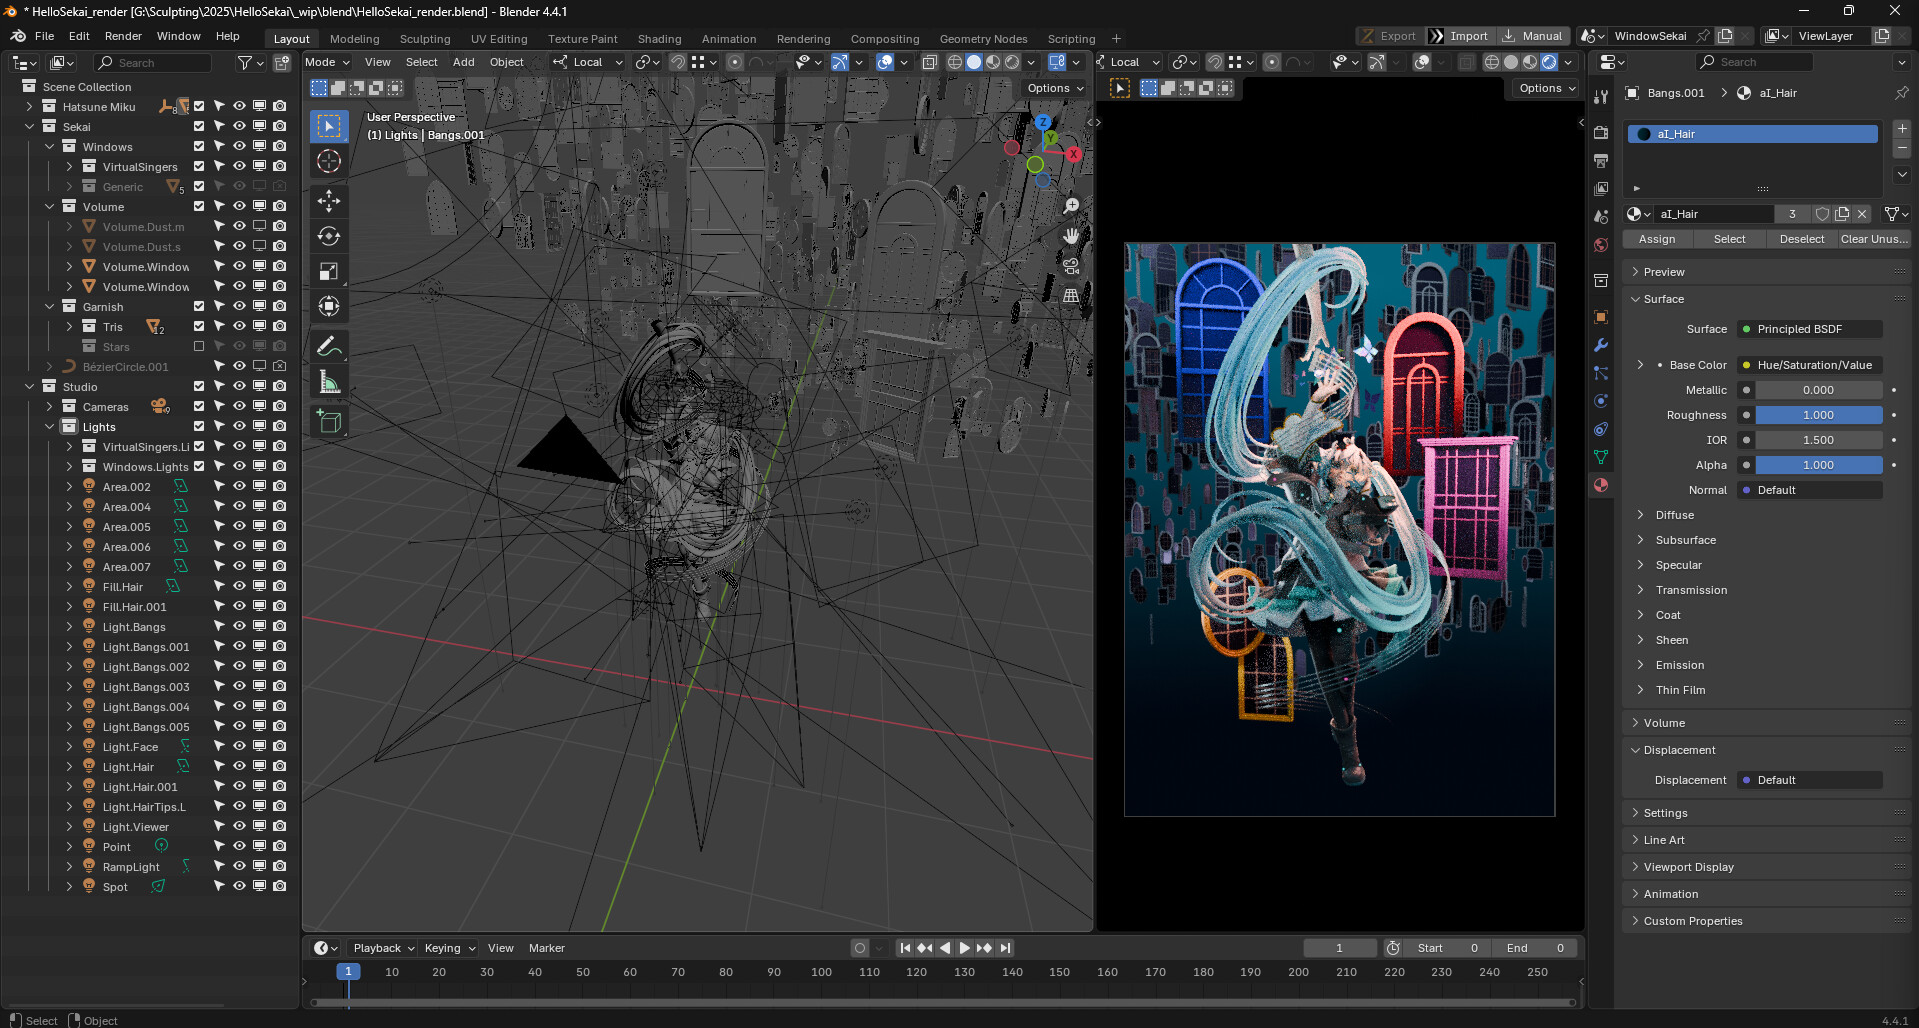Enable the Stars collection checkbox
The height and width of the screenshot is (1028, 1919).
(199, 346)
